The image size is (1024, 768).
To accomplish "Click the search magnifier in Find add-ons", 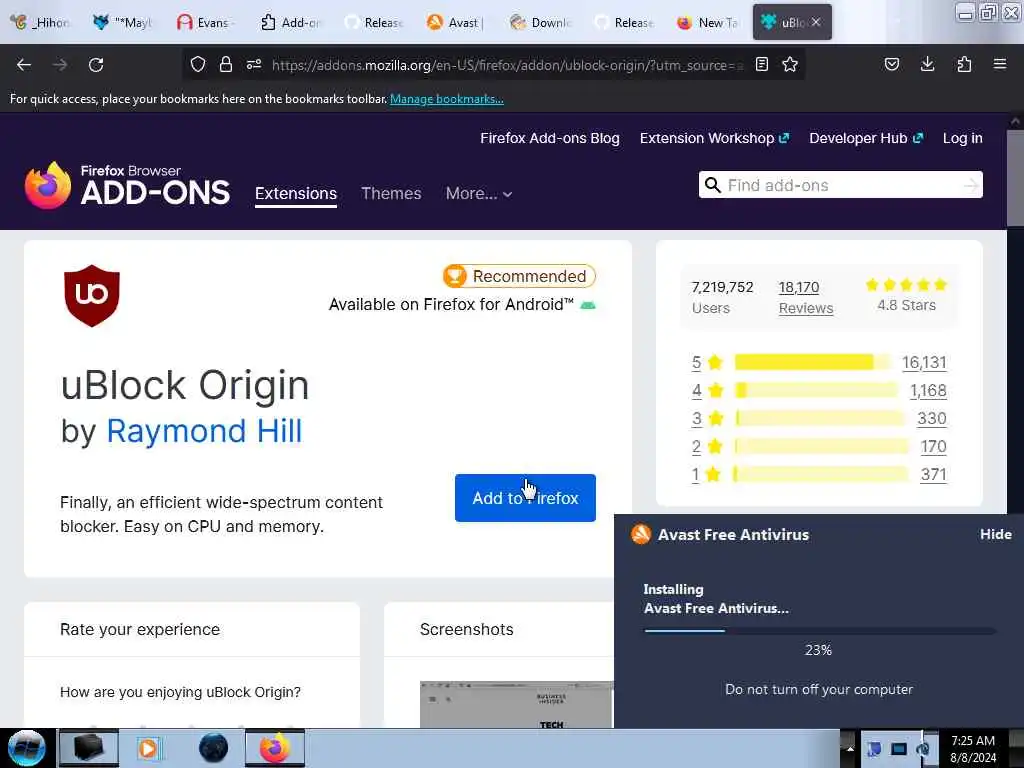I will tap(712, 185).
